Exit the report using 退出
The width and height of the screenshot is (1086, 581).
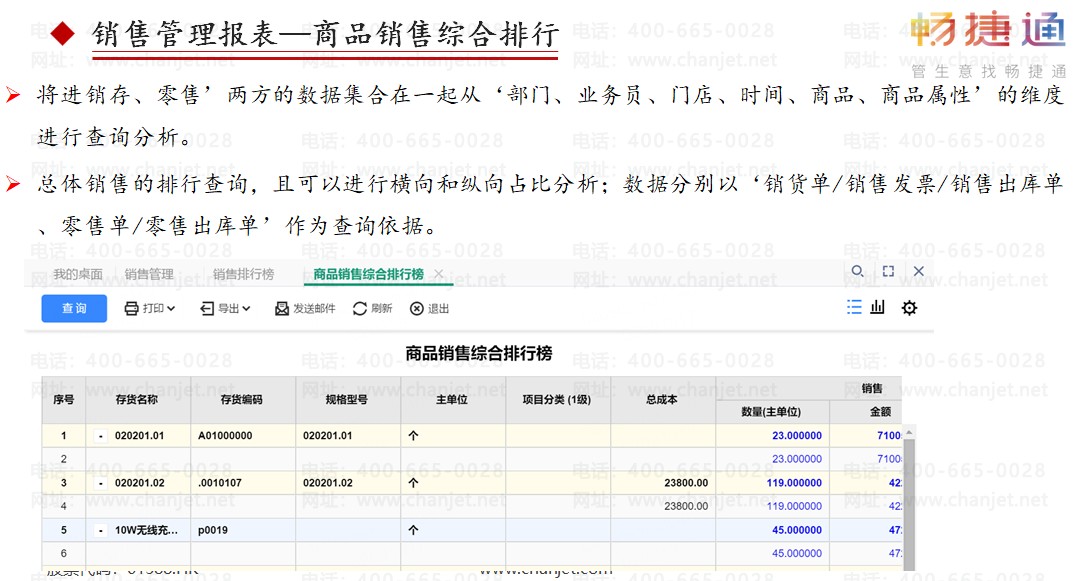(x=429, y=308)
